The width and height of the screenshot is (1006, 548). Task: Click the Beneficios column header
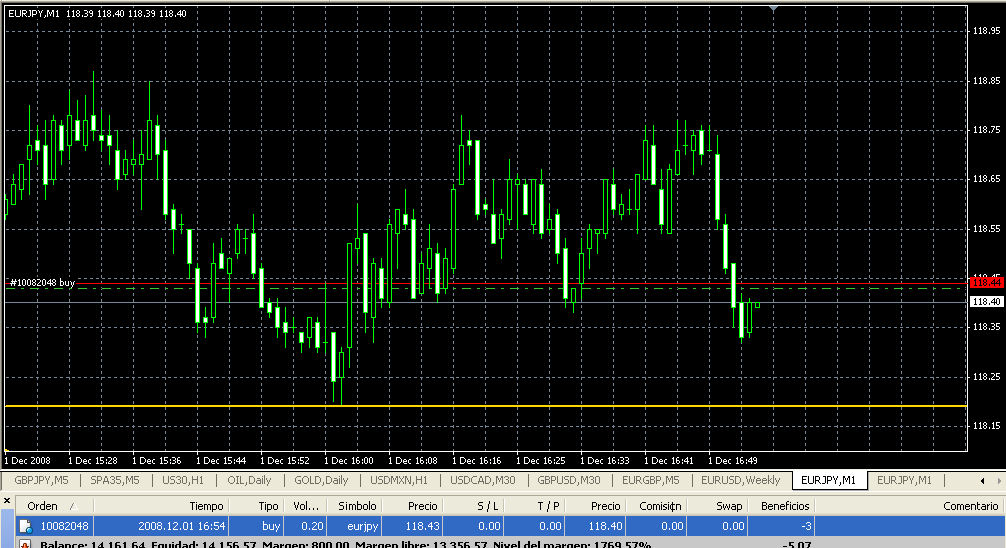[x=784, y=506]
